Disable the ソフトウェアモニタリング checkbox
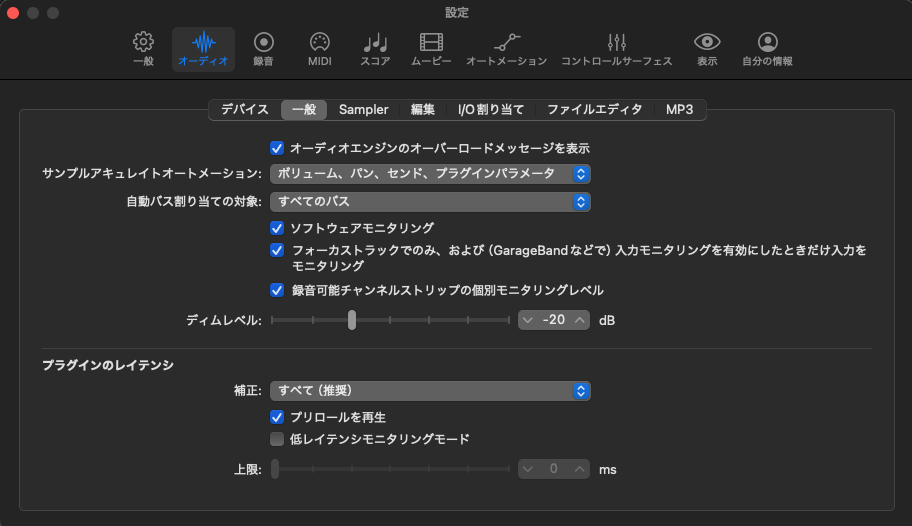The width and height of the screenshot is (912, 526). point(278,228)
